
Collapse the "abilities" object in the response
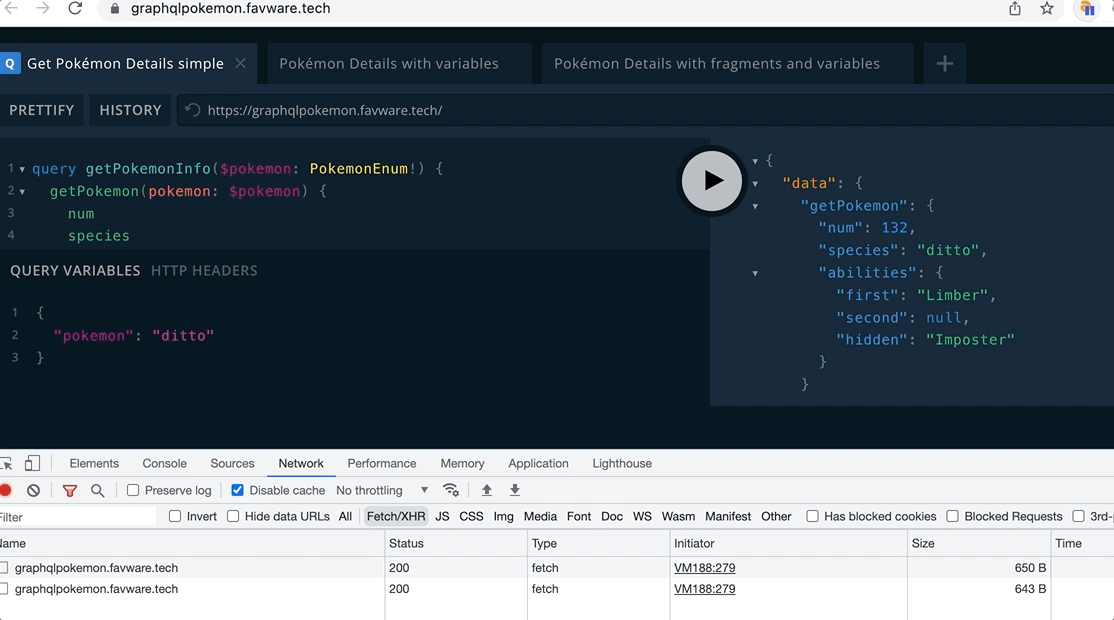pyautogui.click(x=755, y=273)
